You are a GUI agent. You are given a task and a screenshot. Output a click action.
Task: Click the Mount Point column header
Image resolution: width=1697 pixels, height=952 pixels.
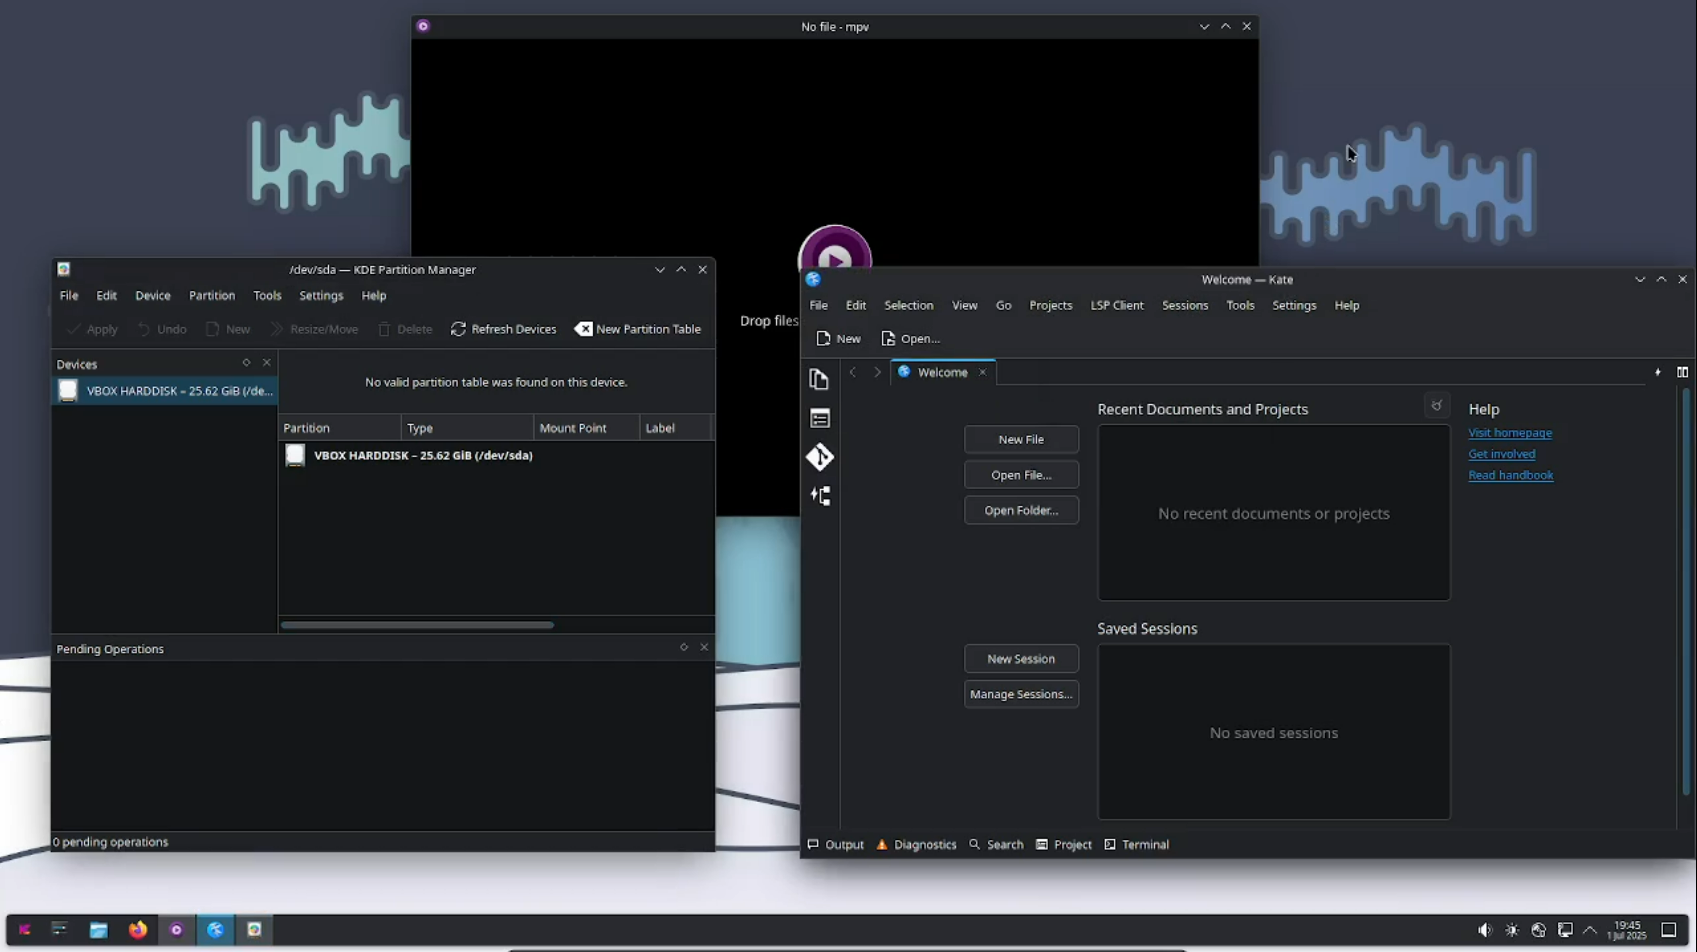586,428
